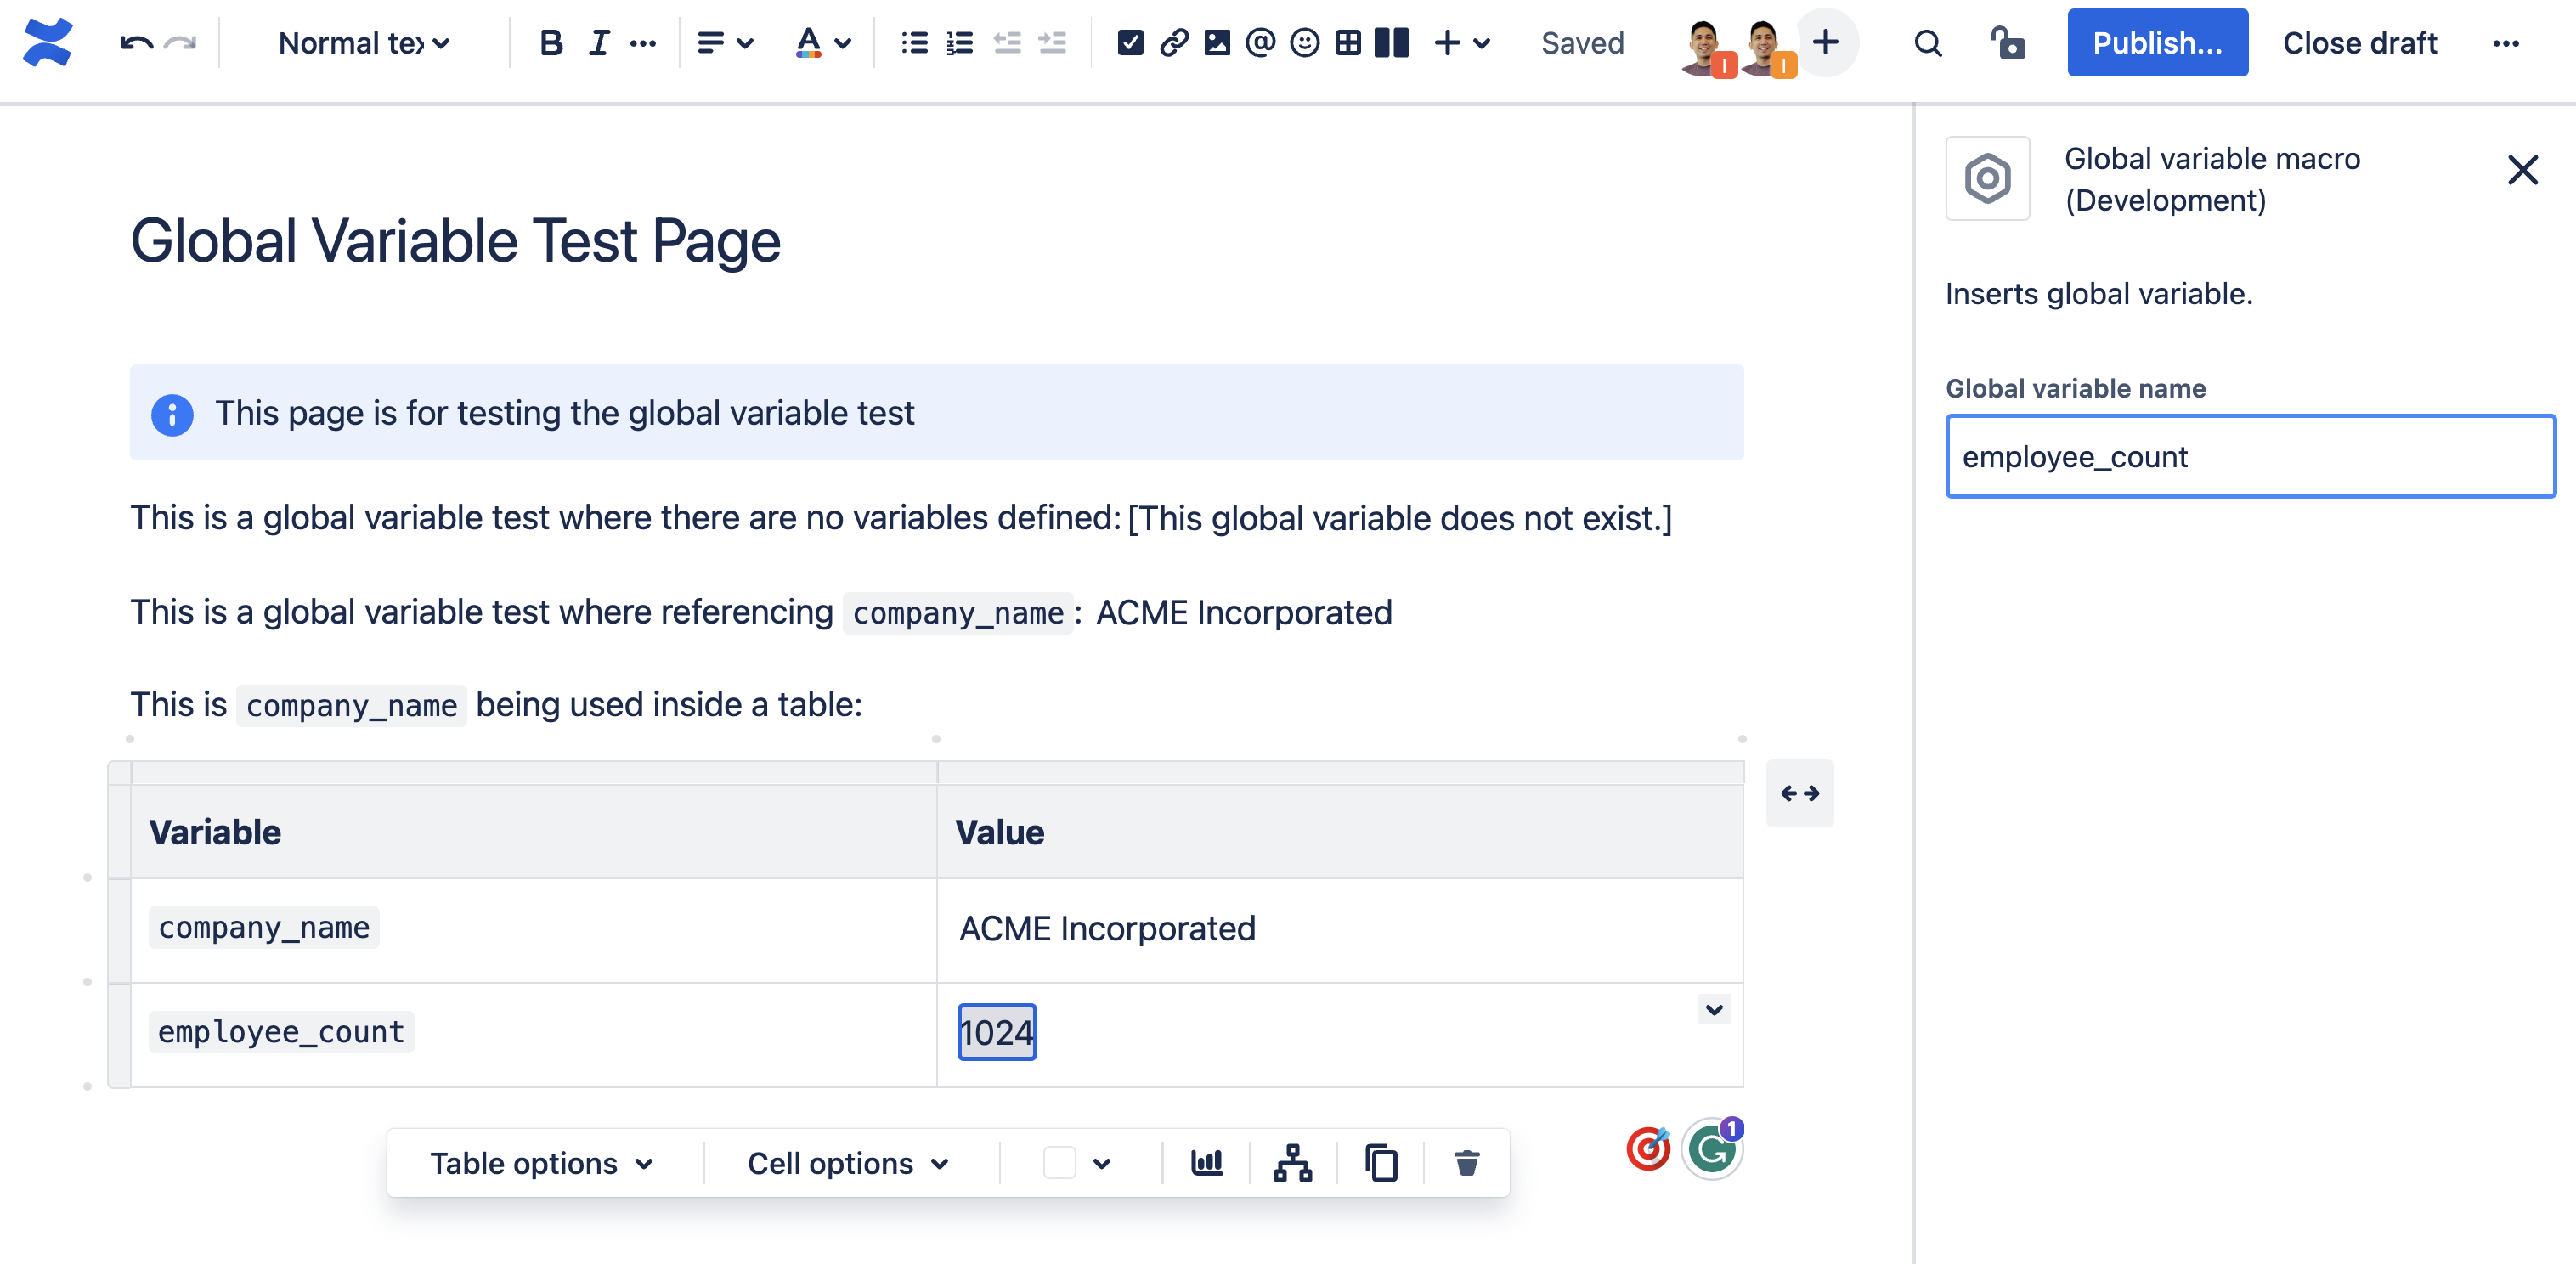2576x1264 pixels.
Task: Copy the table
Action: pos(1380,1163)
